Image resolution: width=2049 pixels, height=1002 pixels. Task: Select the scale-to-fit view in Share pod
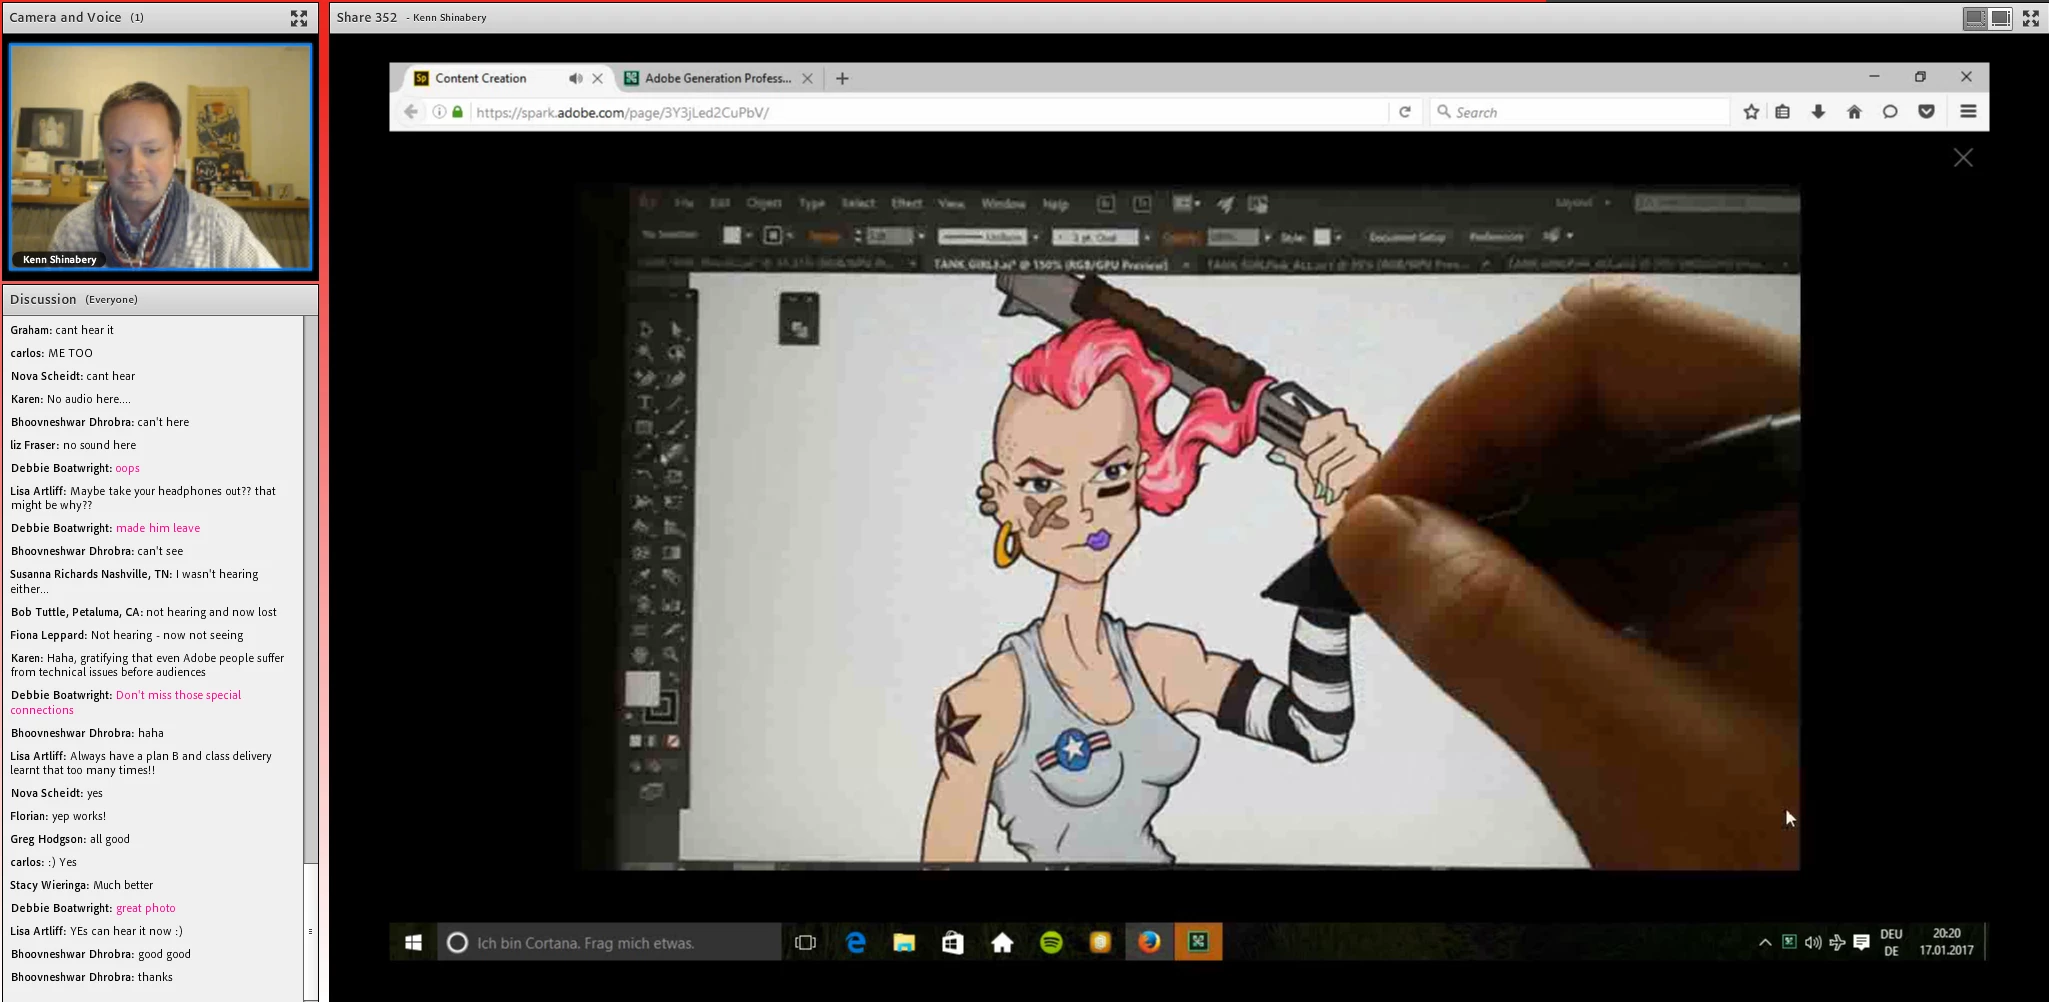(x=1975, y=18)
